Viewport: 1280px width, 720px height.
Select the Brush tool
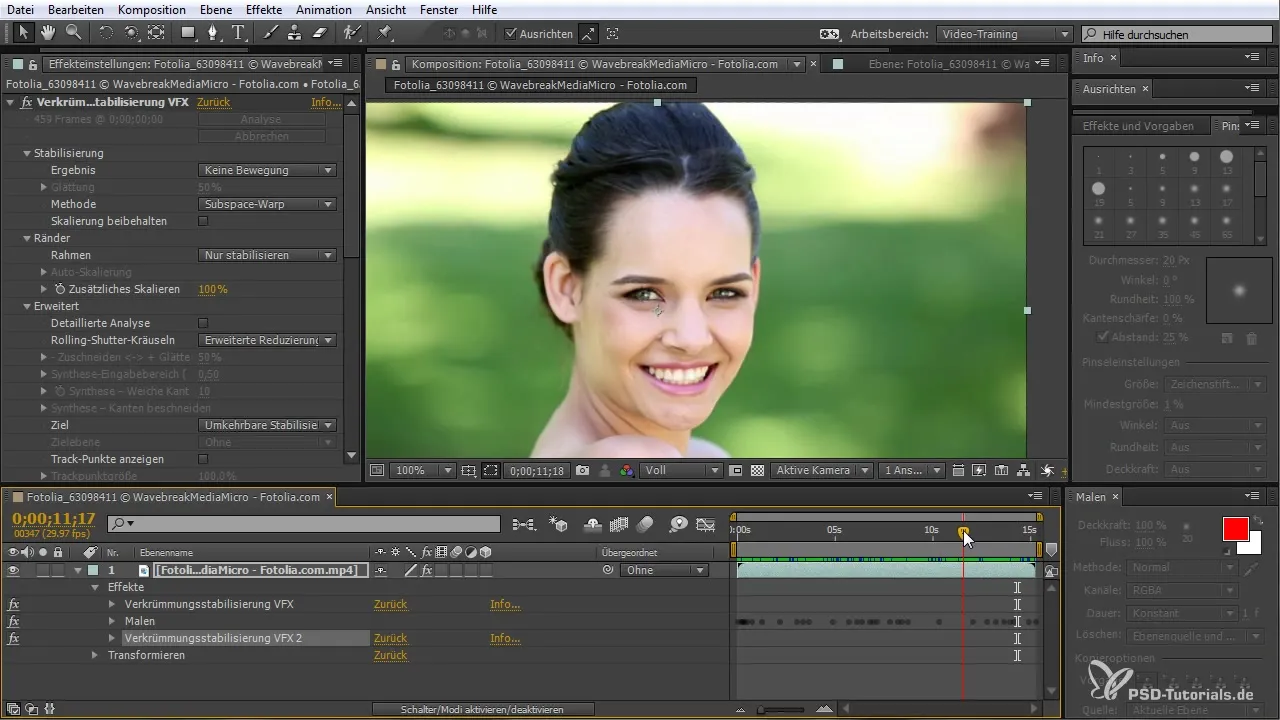coord(270,33)
